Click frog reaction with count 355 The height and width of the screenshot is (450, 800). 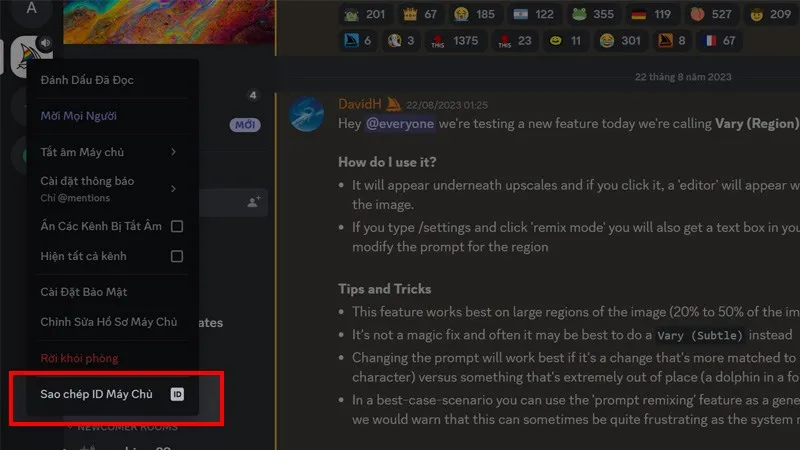[593, 14]
